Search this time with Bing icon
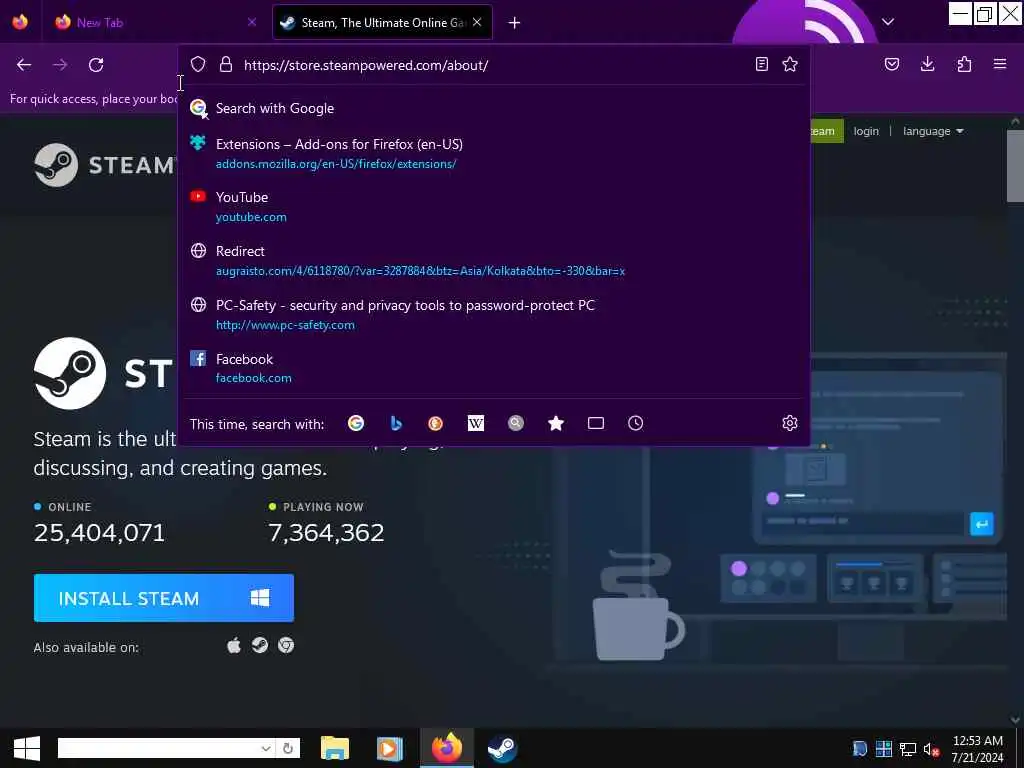The width and height of the screenshot is (1024, 768). pyautogui.click(x=396, y=423)
